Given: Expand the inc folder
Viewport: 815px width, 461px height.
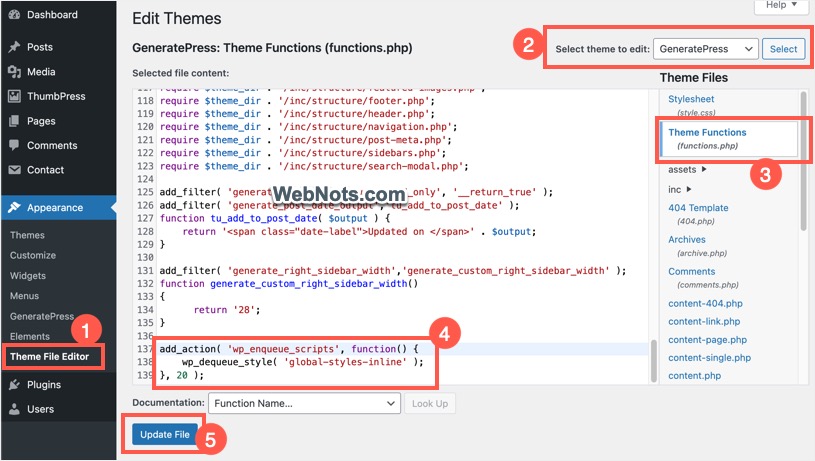Looking at the screenshot, I should coord(679,189).
